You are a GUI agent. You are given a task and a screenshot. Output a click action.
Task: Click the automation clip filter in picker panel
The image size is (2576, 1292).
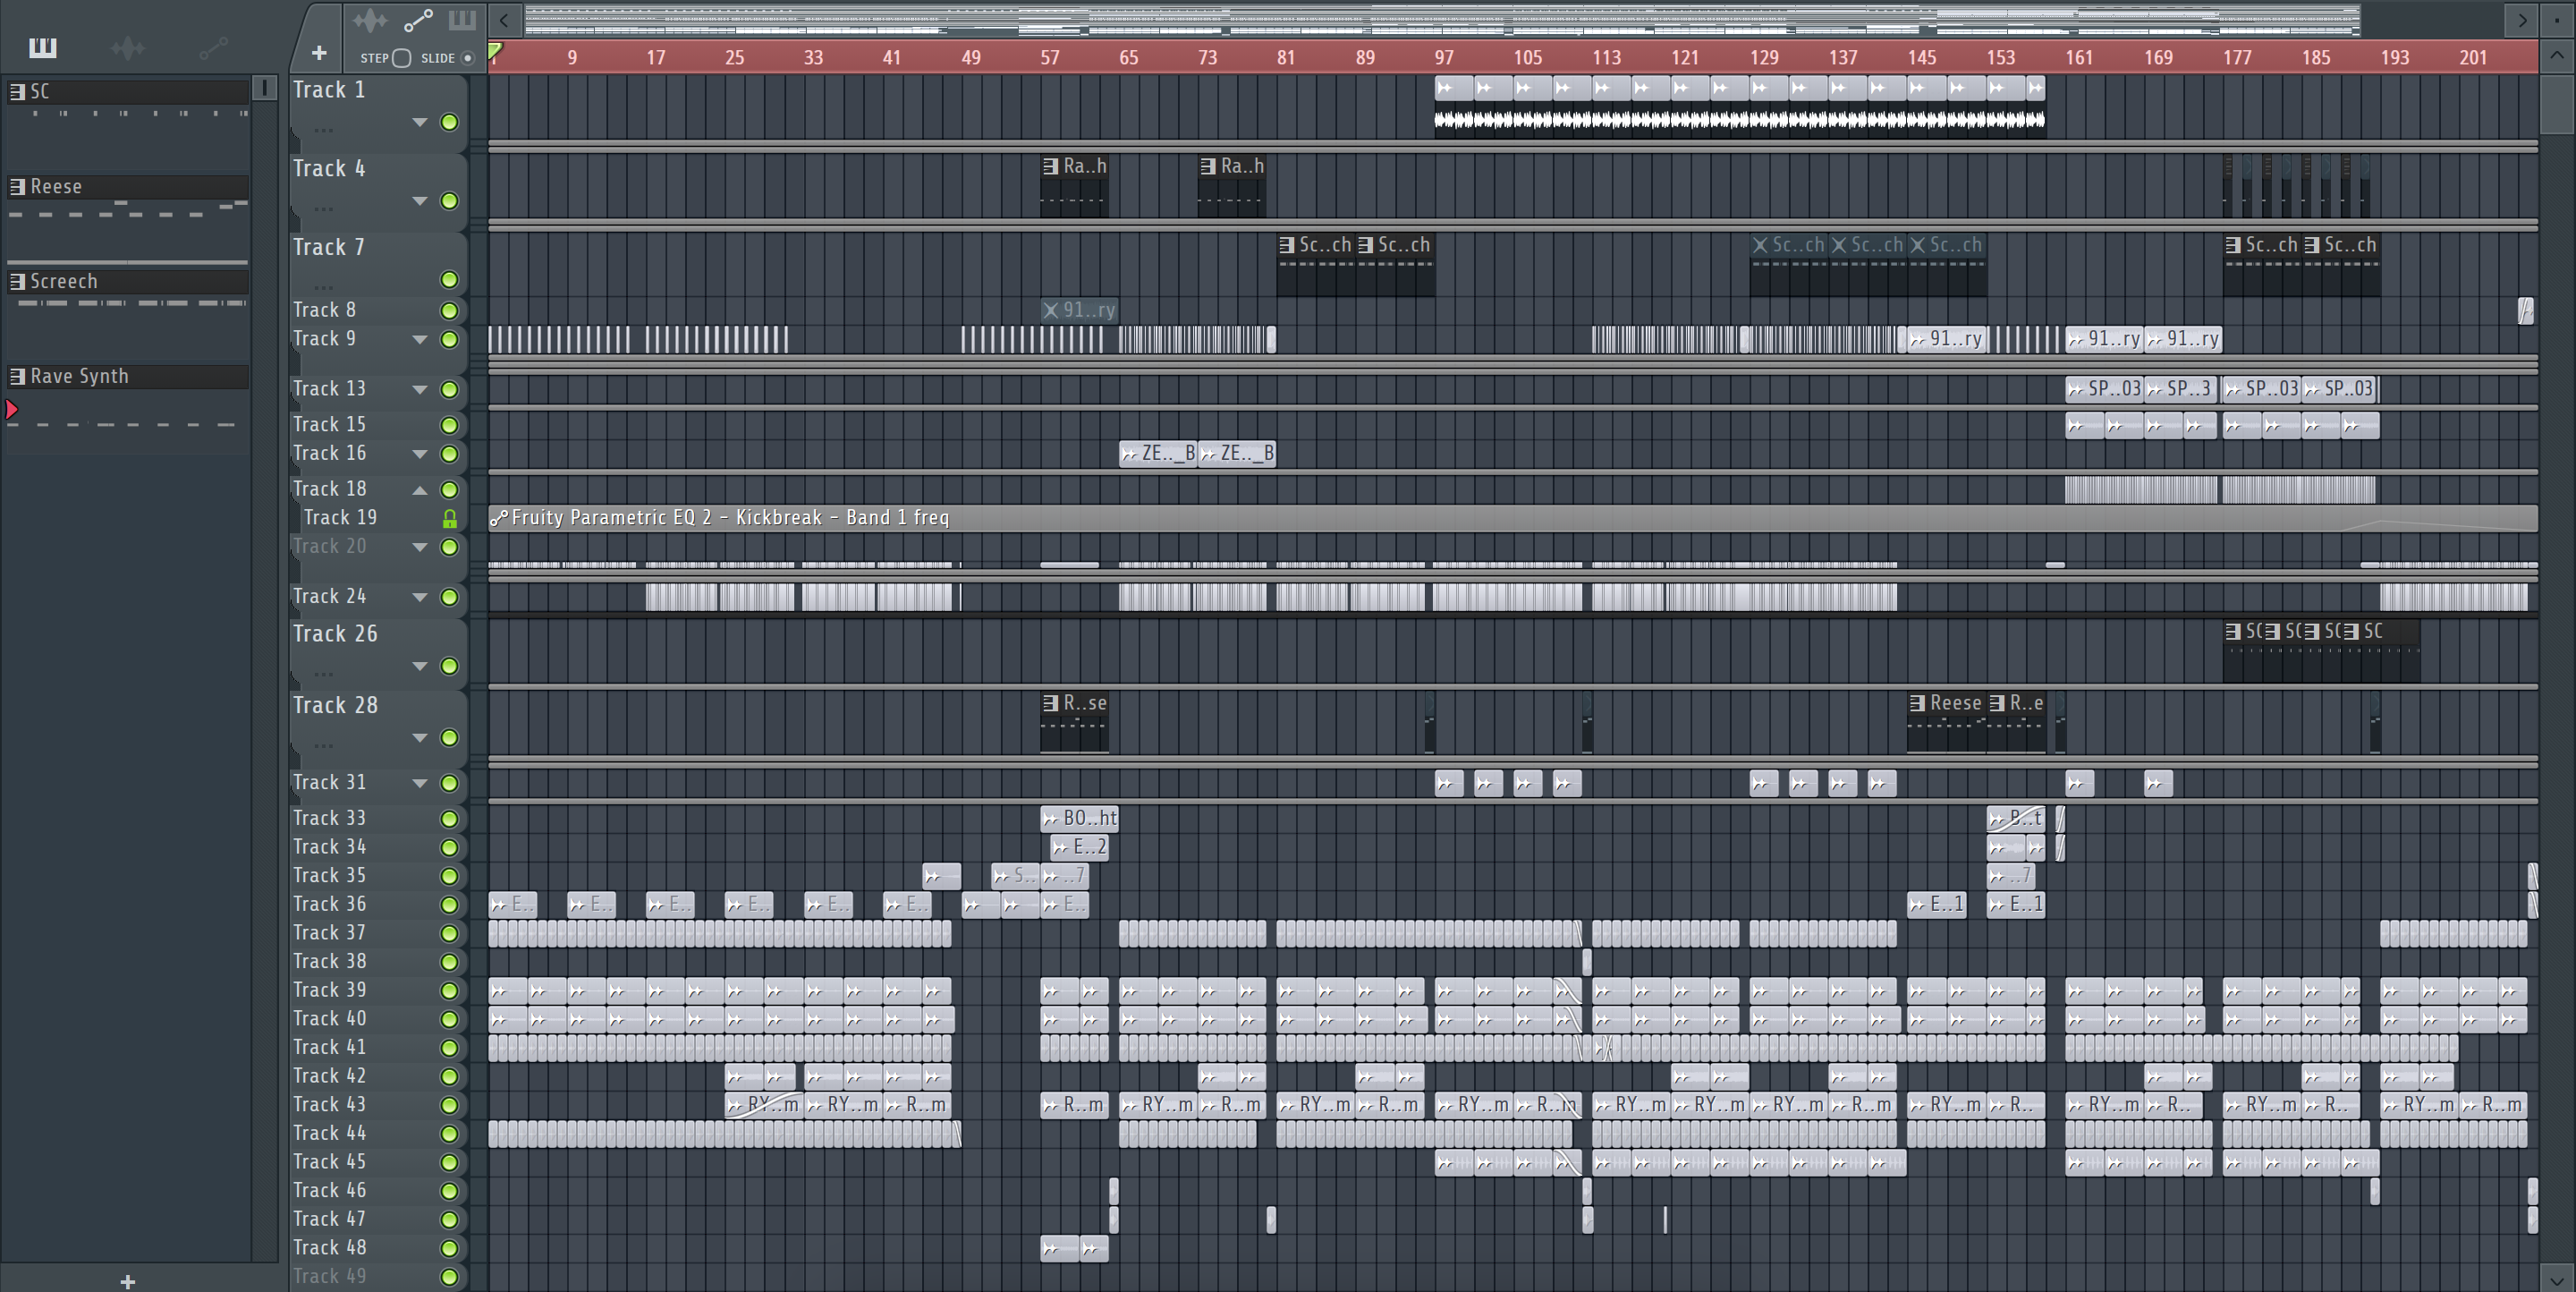tap(213, 47)
